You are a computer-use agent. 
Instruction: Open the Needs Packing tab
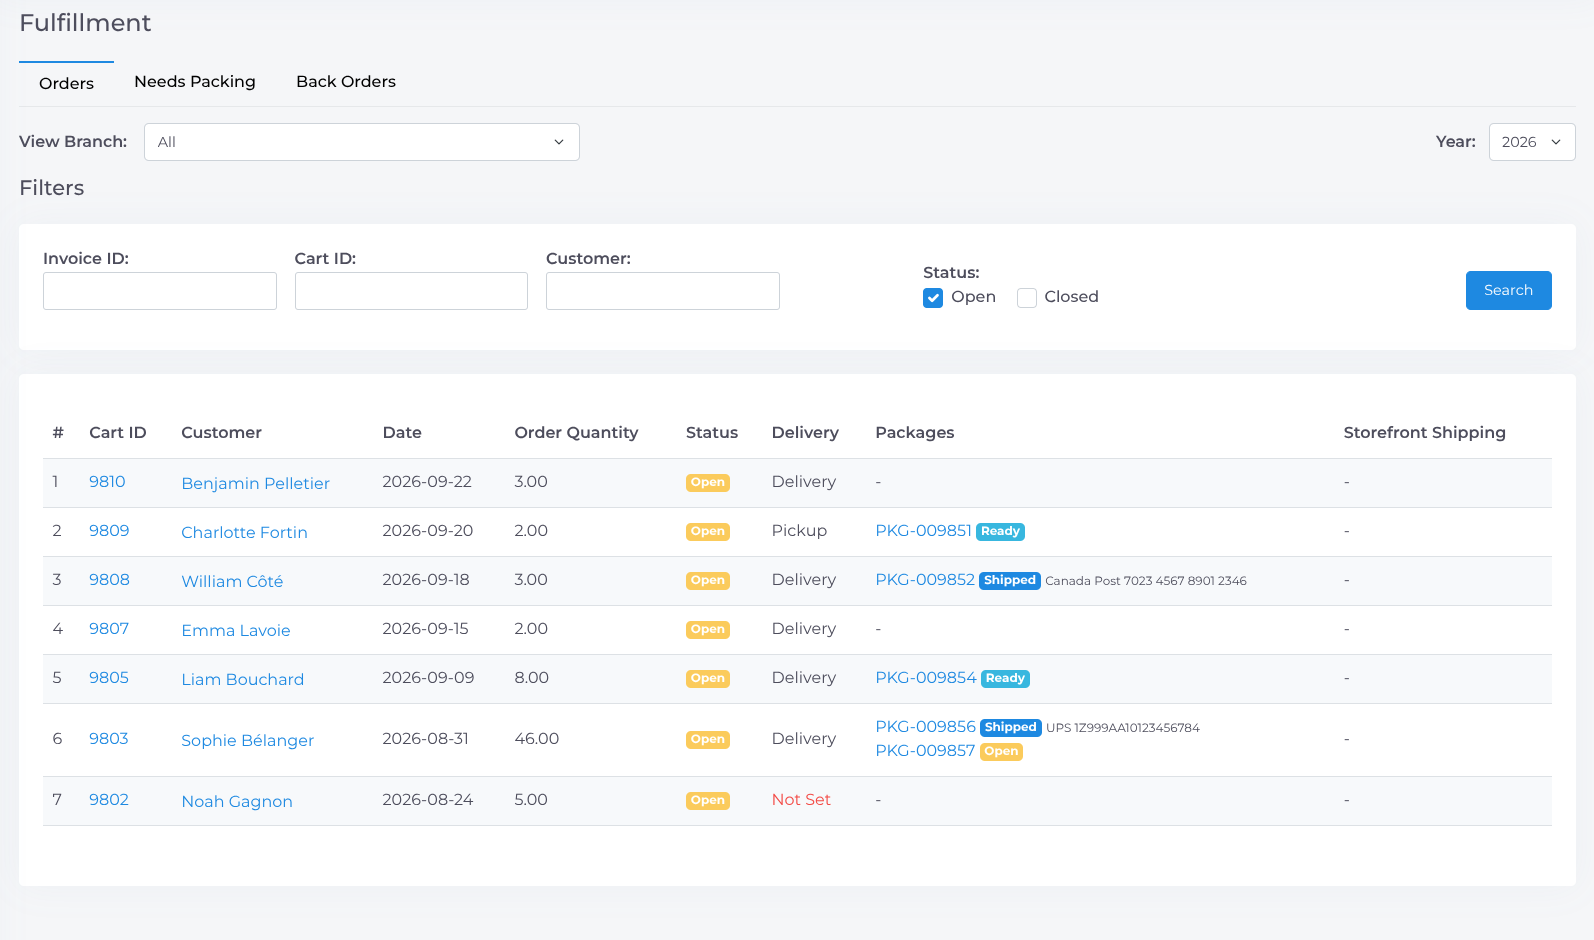pos(195,82)
